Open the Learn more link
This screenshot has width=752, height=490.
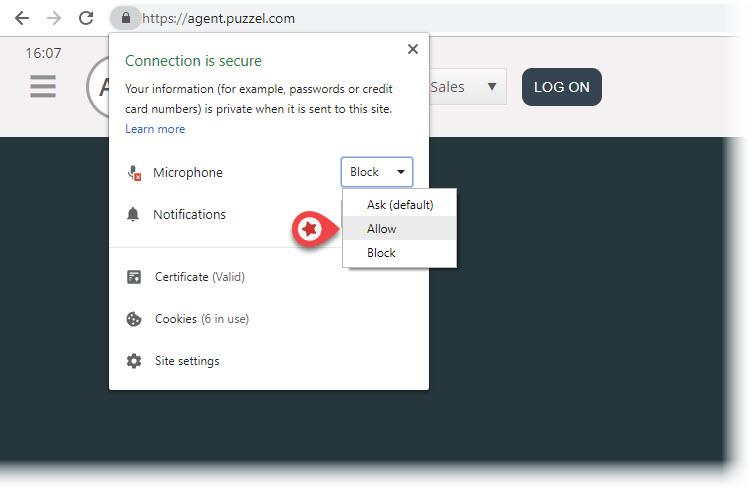[155, 129]
